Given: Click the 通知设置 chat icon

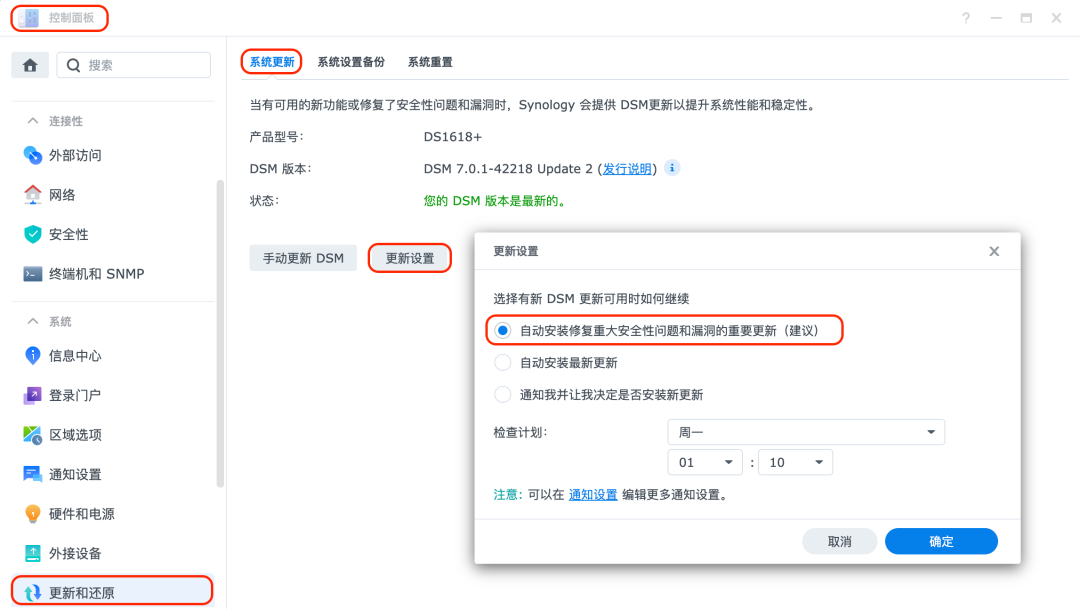Looking at the screenshot, I should (32, 474).
